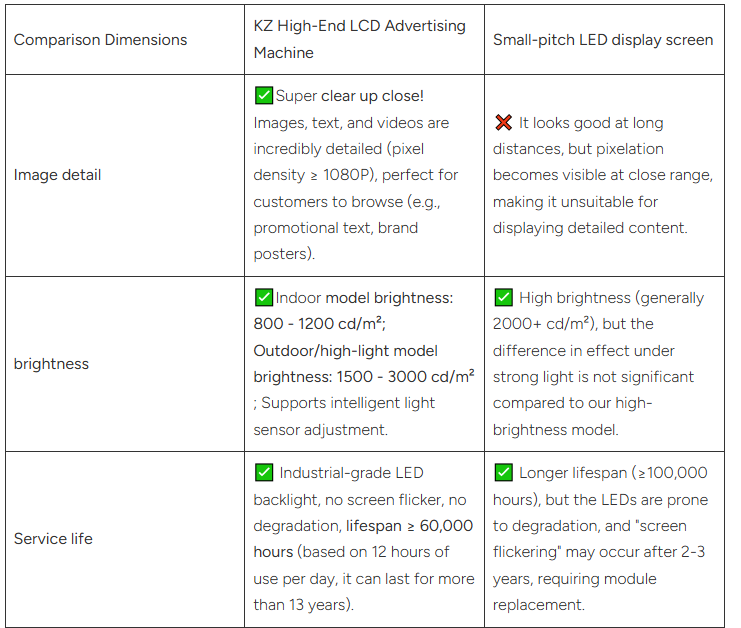Click the text Supports intelligent light sensor adjustment
741x628 pixels.
pyautogui.click(x=344, y=416)
